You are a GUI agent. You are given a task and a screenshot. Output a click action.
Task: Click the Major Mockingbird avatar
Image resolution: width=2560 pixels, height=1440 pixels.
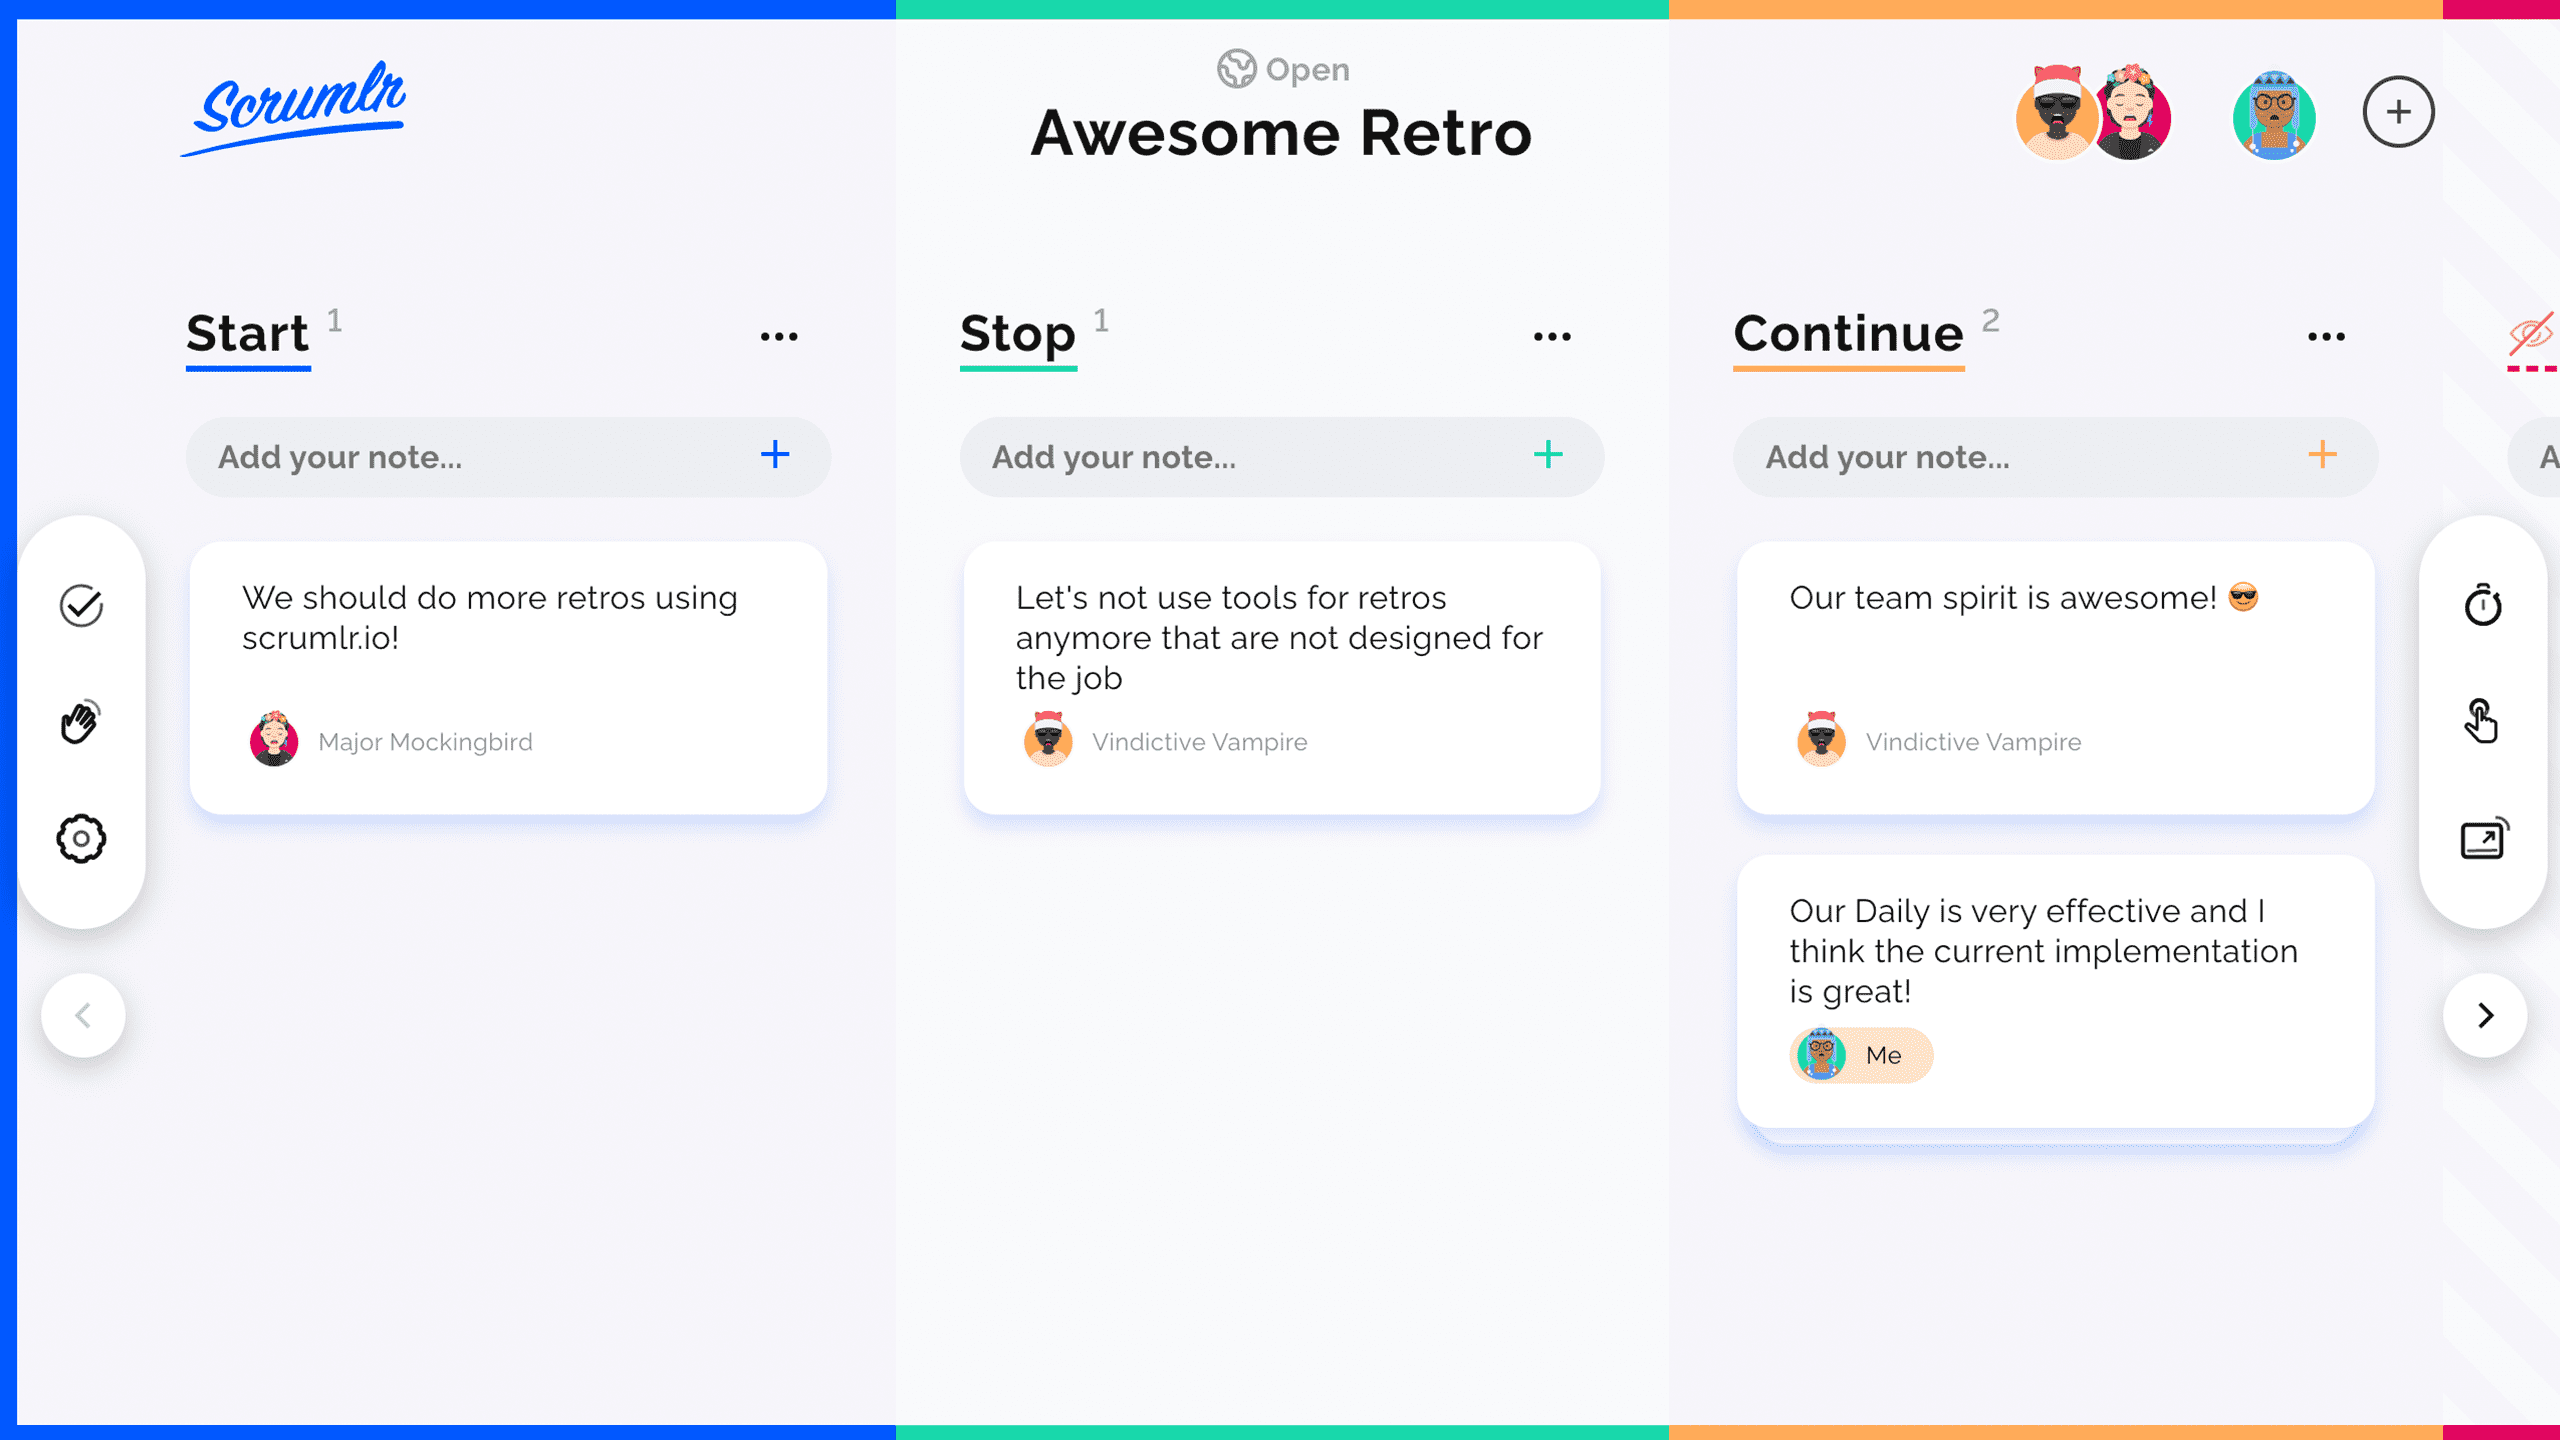click(x=274, y=740)
